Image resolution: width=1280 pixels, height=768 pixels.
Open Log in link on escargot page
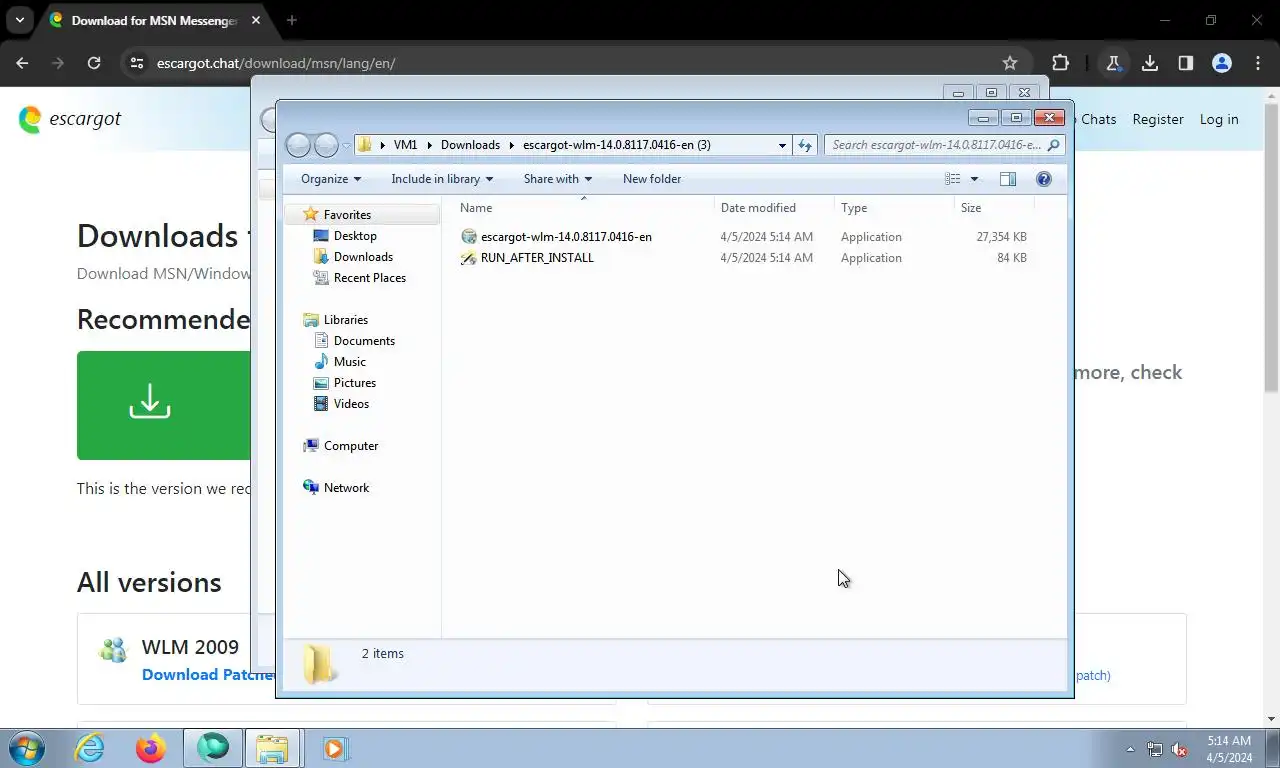1219,119
